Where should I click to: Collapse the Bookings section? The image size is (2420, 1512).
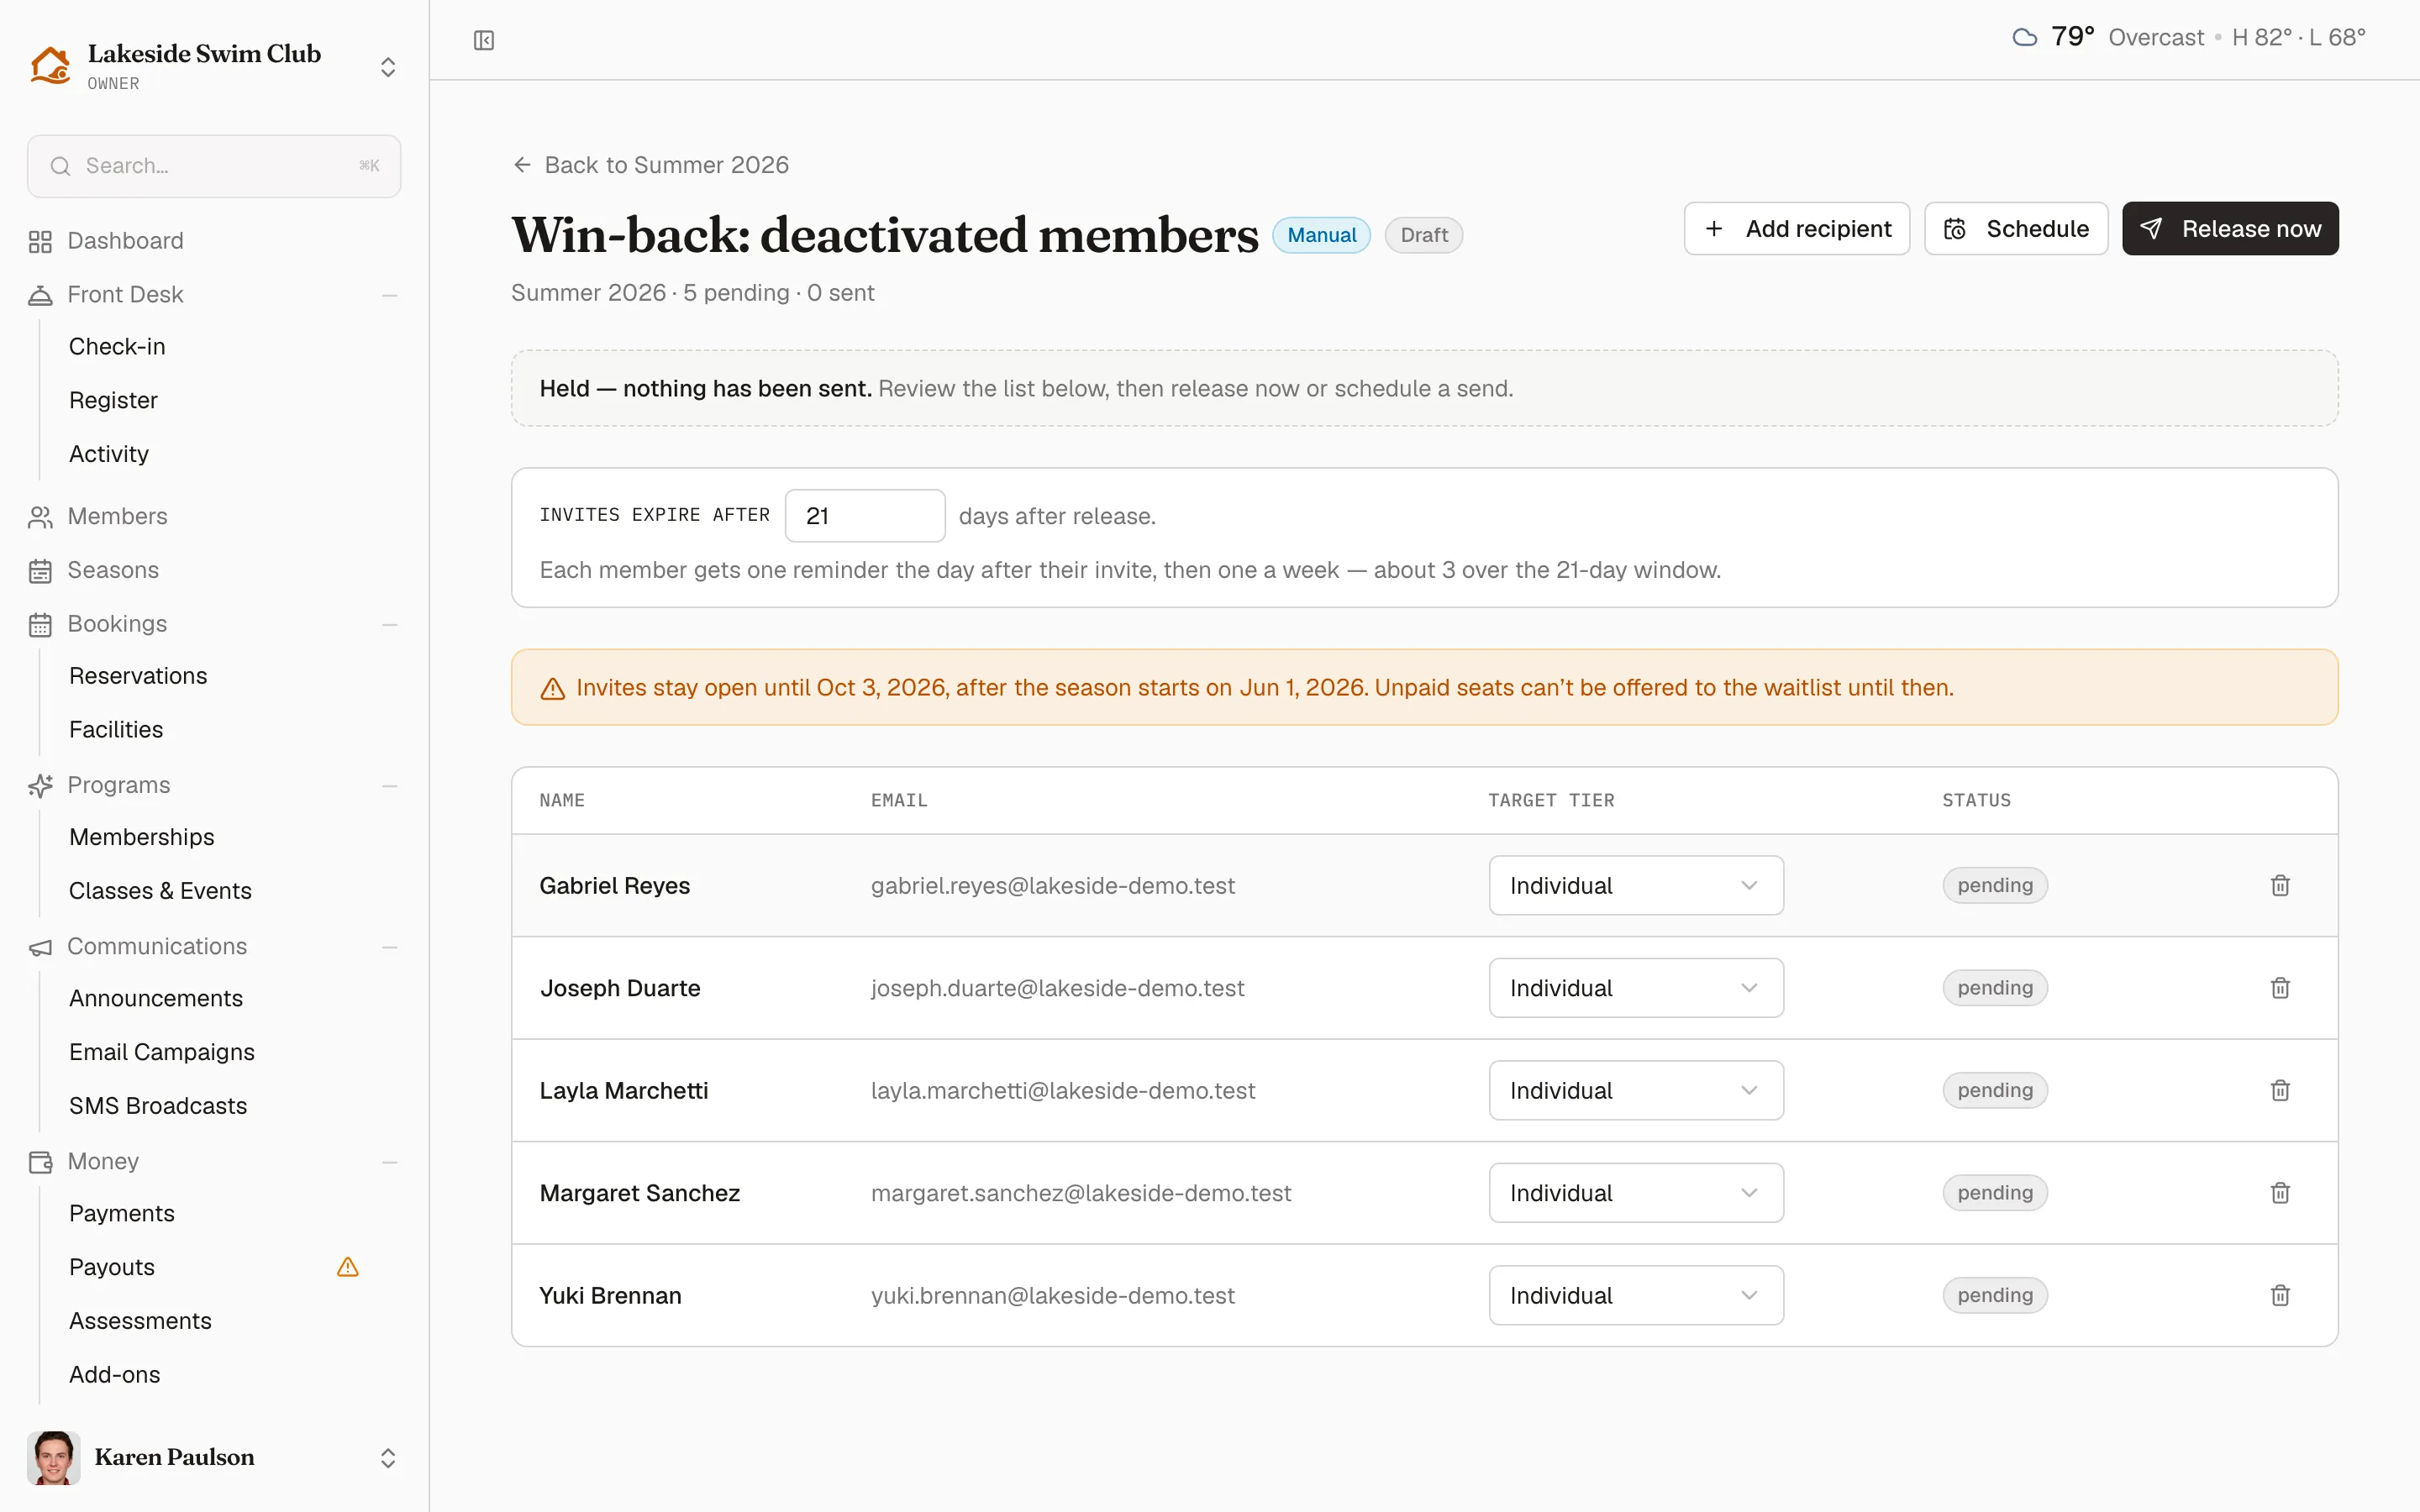click(x=390, y=625)
